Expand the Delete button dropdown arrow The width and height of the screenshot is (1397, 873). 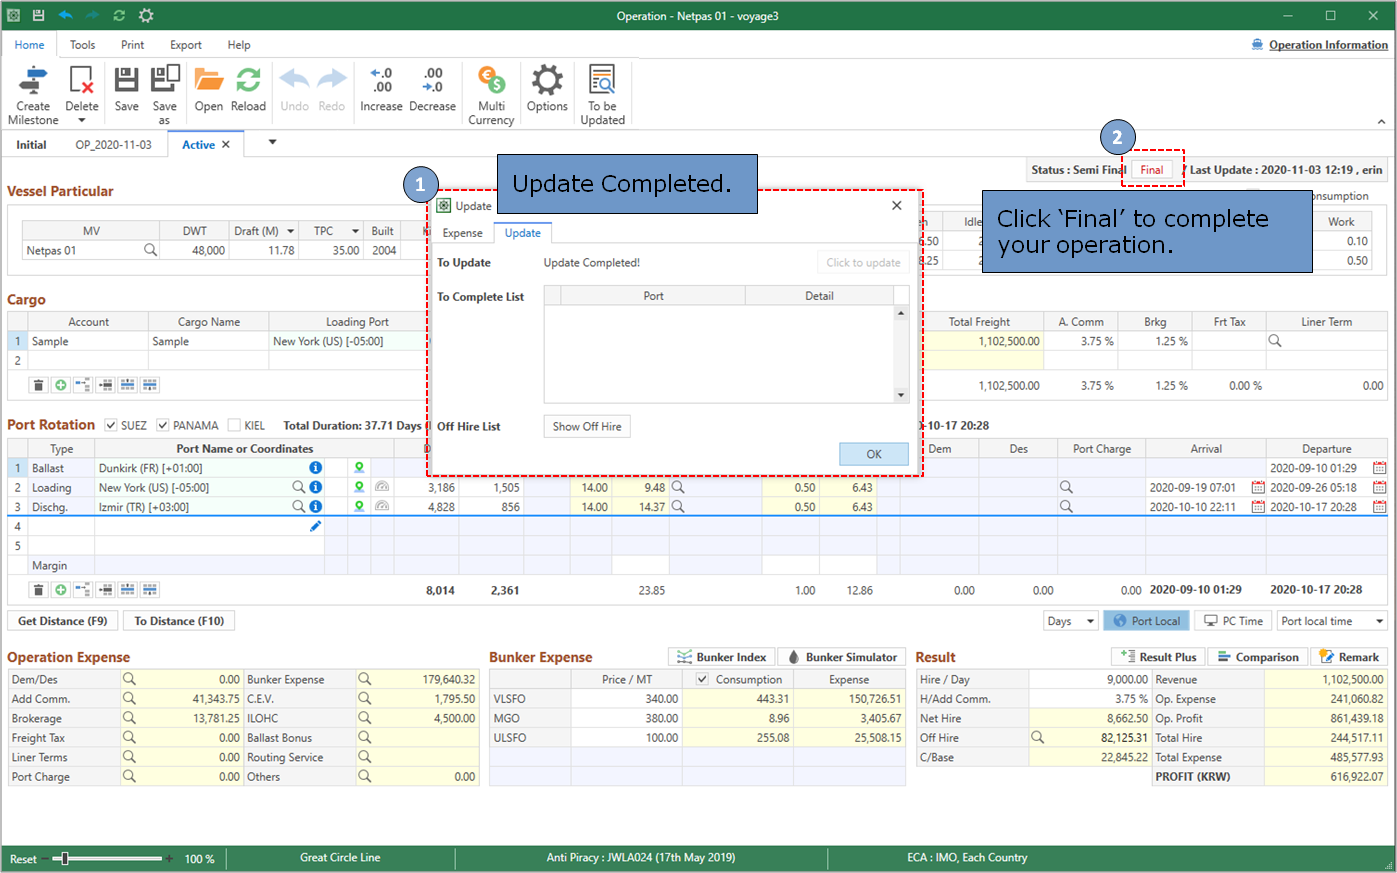[x=82, y=121]
